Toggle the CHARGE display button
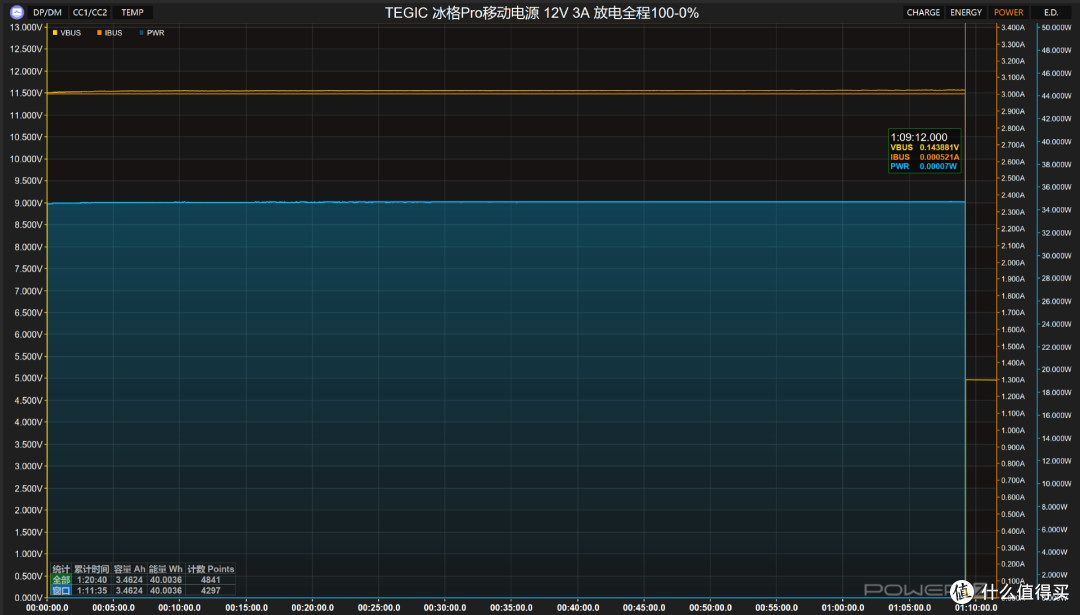Image resolution: width=1080 pixels, height=615 pixels. coord(922,12)
